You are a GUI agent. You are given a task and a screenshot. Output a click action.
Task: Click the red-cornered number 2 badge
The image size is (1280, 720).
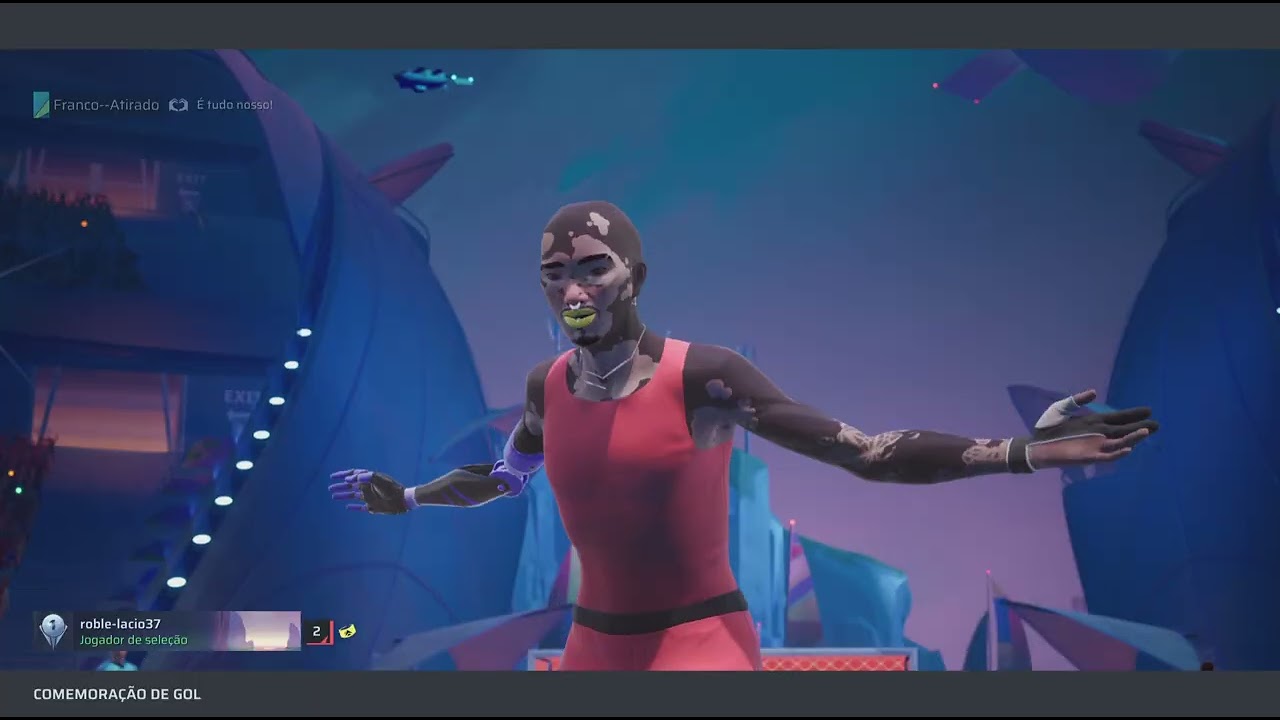pyautogui.click(x=319, y=632)
